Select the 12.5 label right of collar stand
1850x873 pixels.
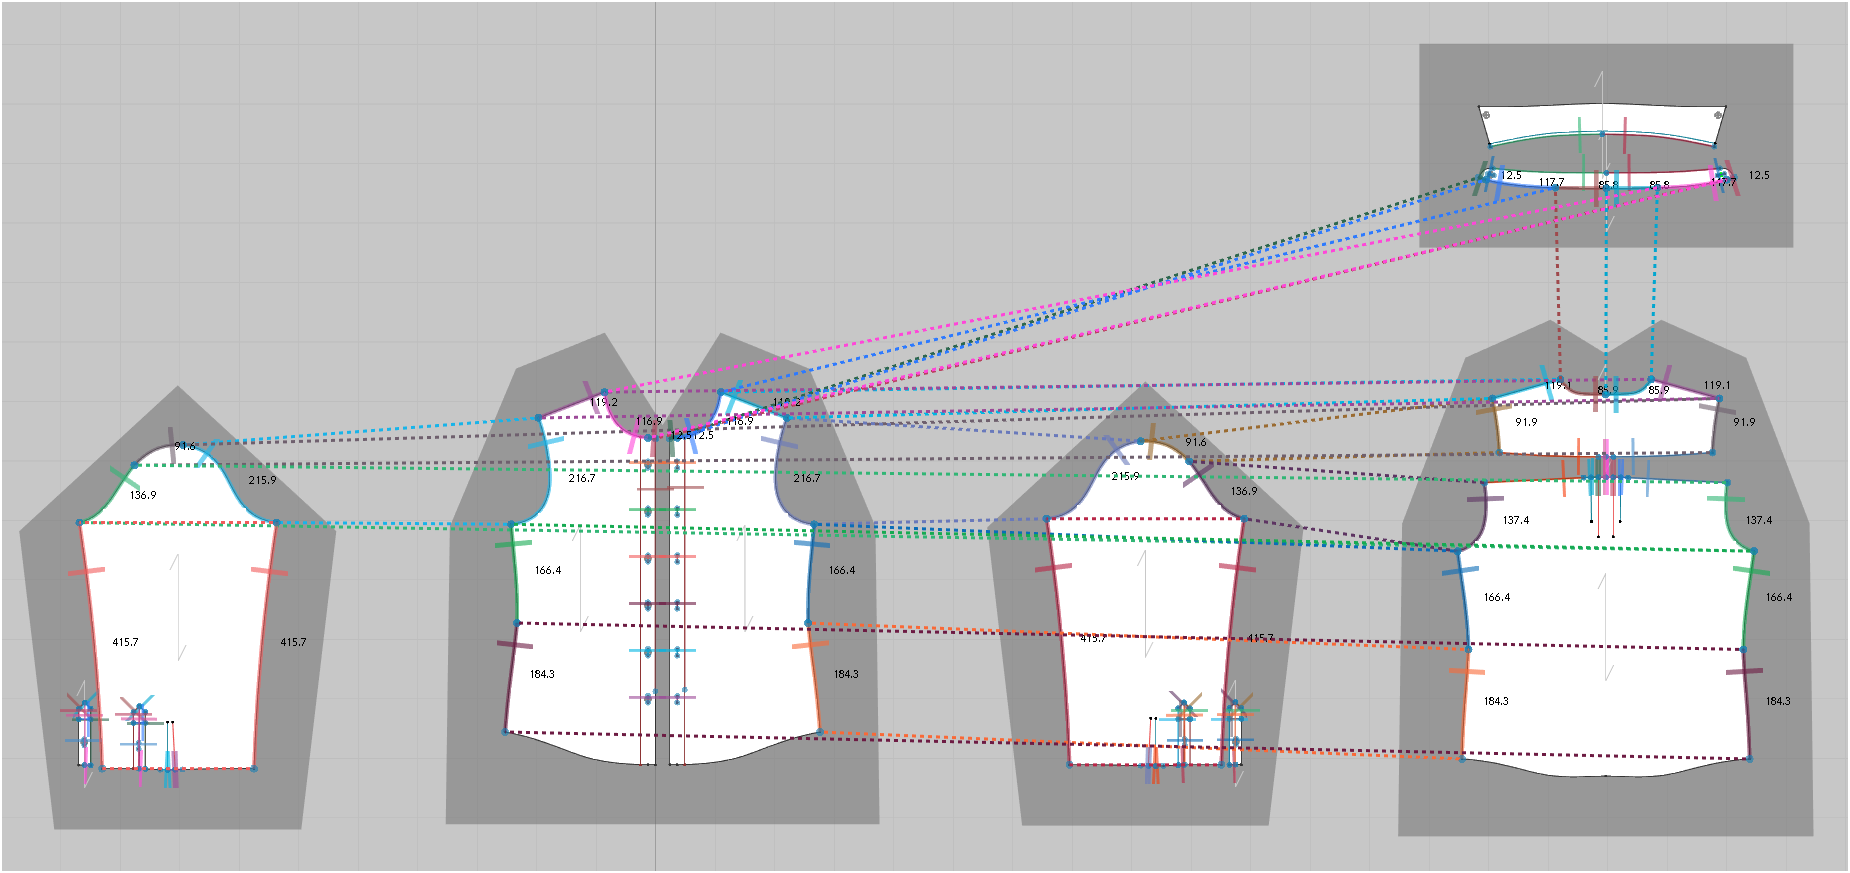[1759, 175]
